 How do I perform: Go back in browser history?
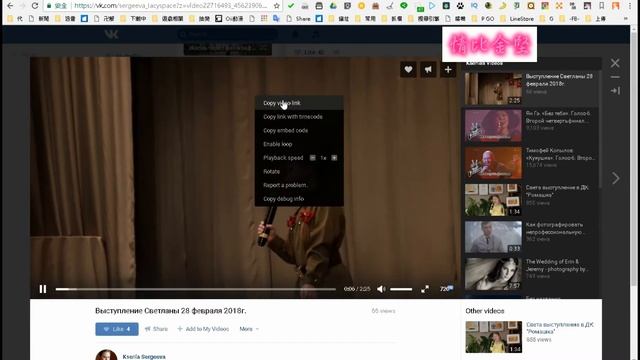coord(10,6)
